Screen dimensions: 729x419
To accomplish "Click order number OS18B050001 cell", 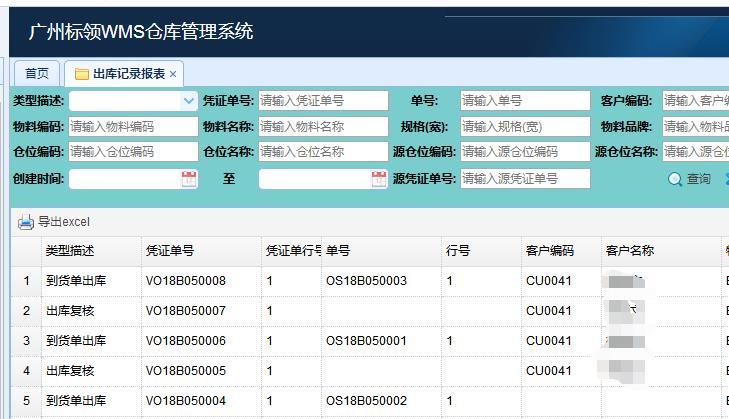I will (x=366, y=341).
